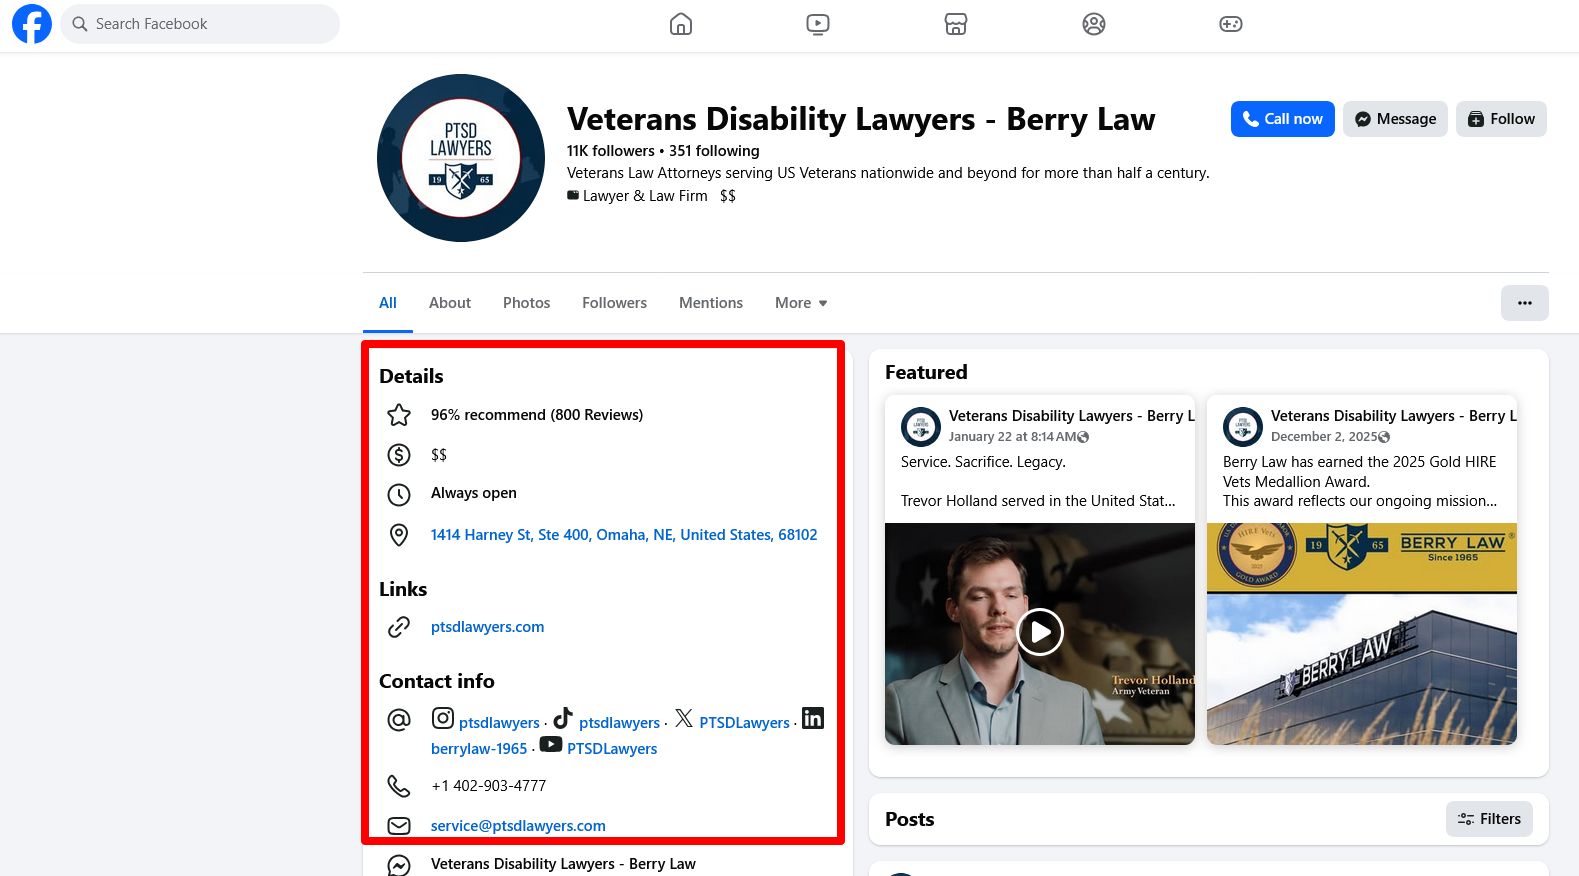Click the X logo icon
This screenshot has height=876, width=1579.
tap(684, 718)
